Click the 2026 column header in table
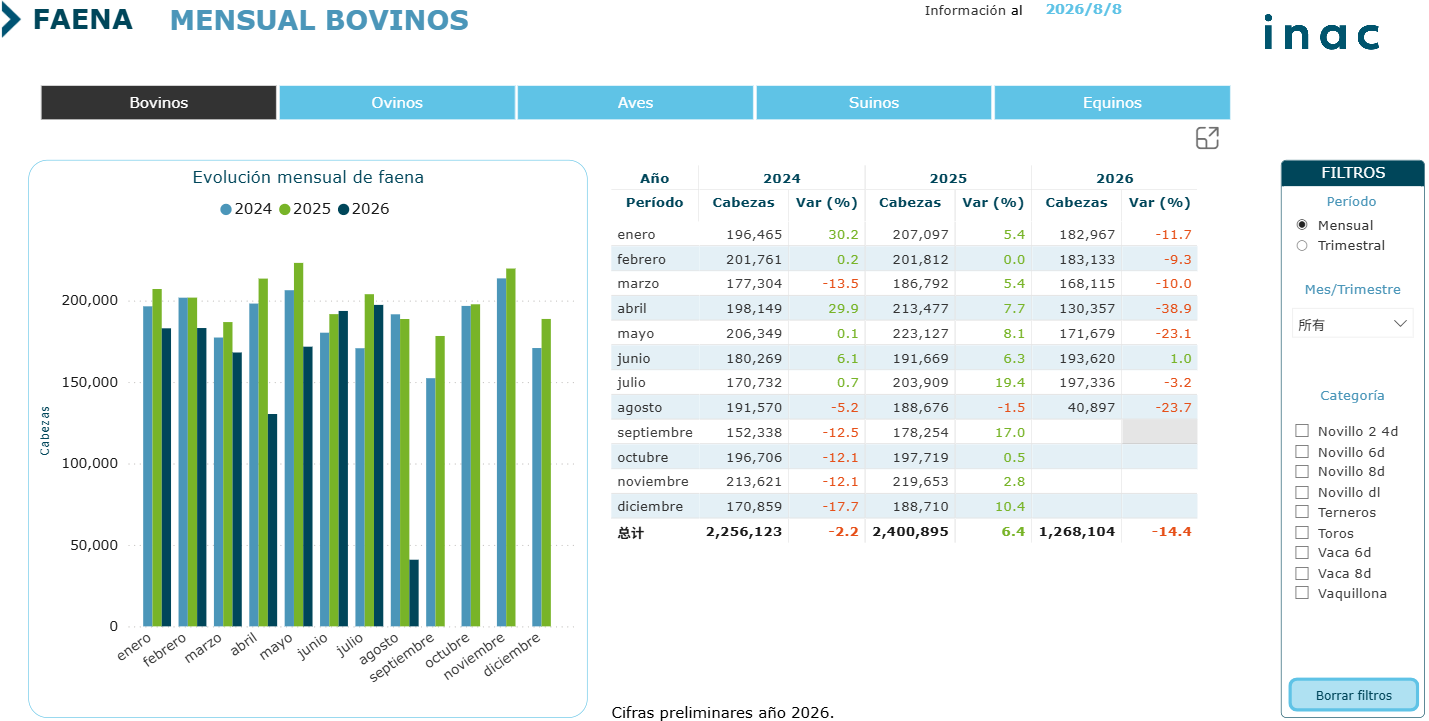Image resolution: width=1429 pixels, height=721 pixels. [1115, 178]
